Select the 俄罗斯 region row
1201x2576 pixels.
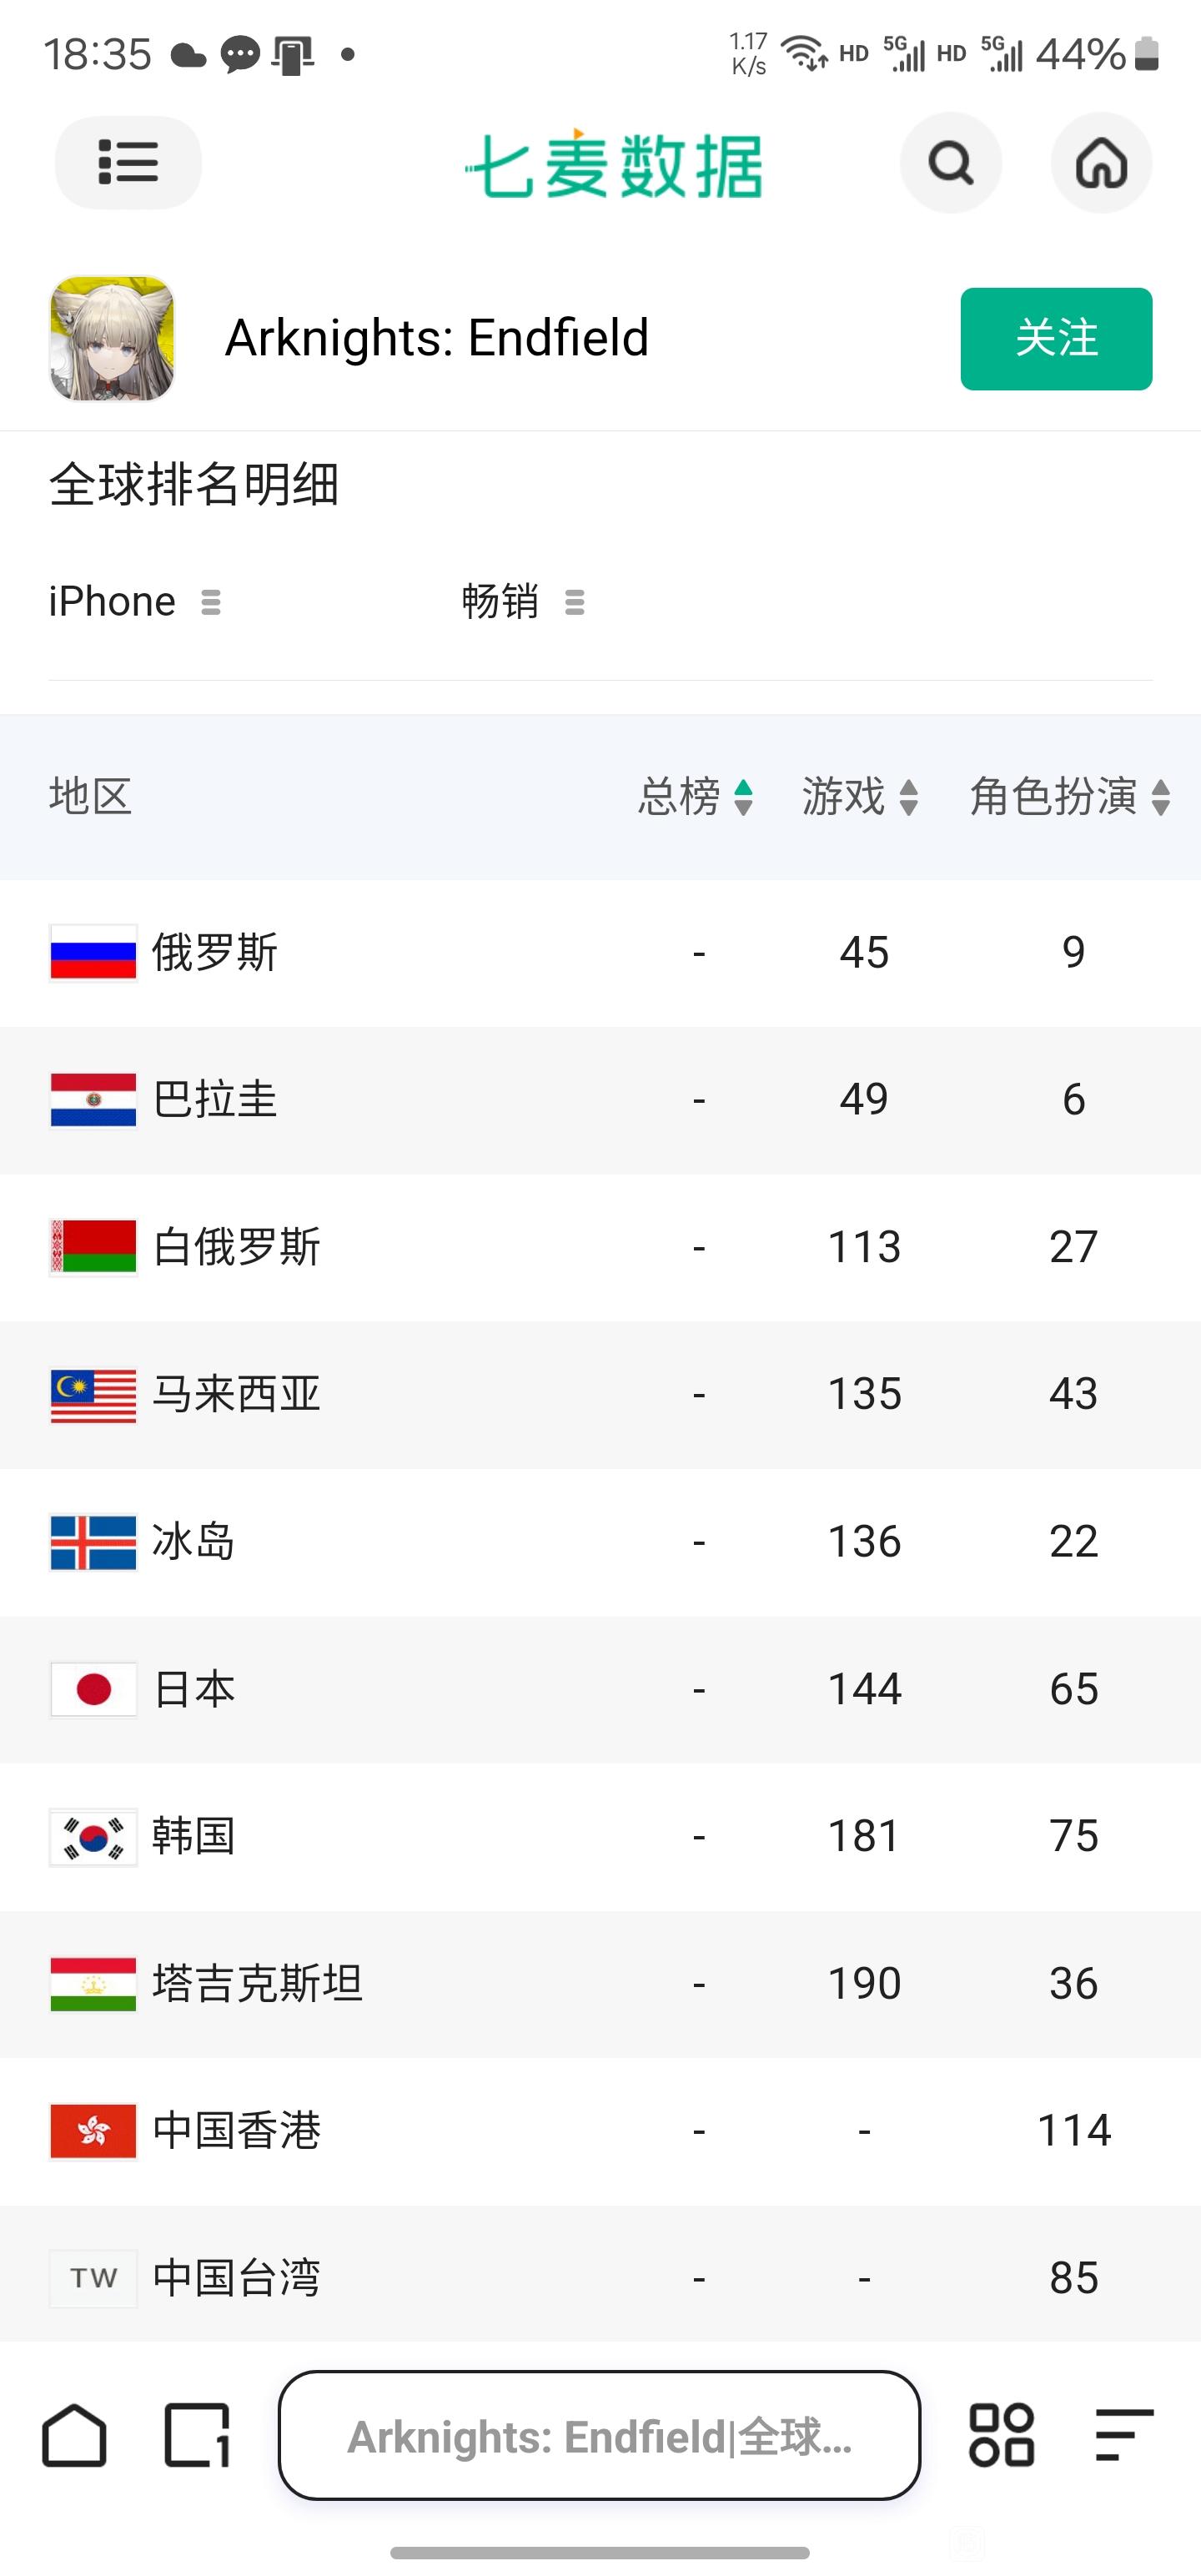point(600,953)
